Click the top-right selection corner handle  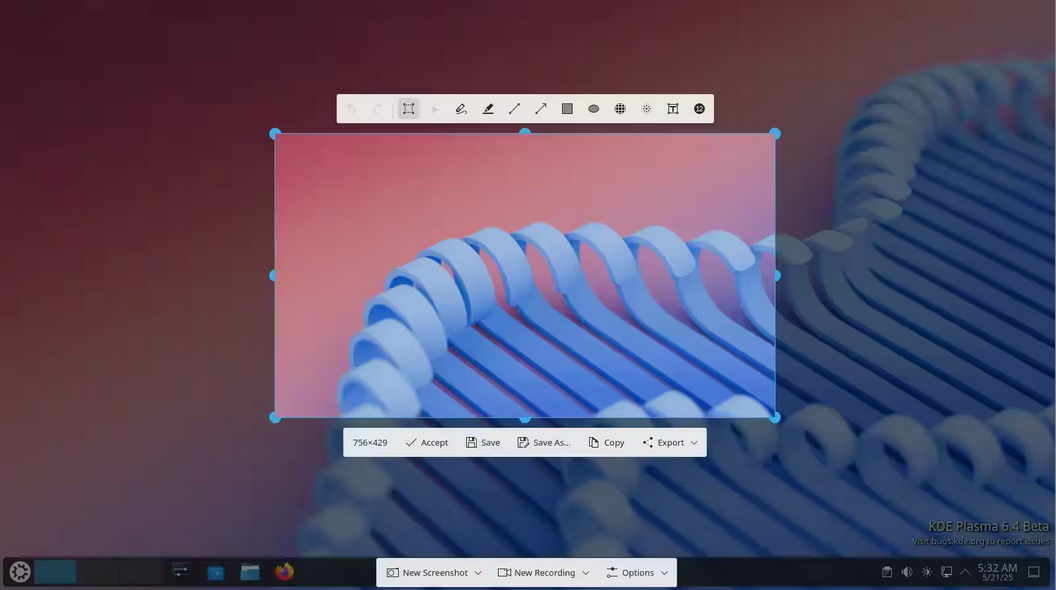775,134
